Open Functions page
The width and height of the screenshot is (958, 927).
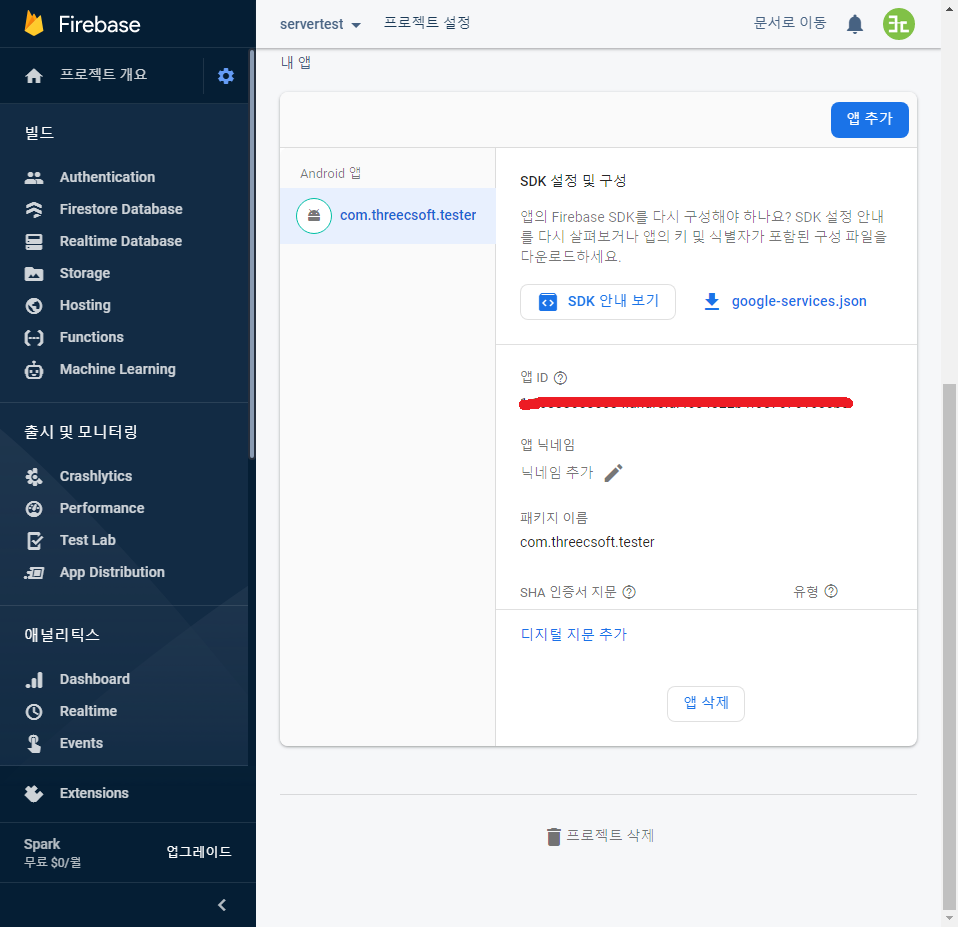point(92,337)
